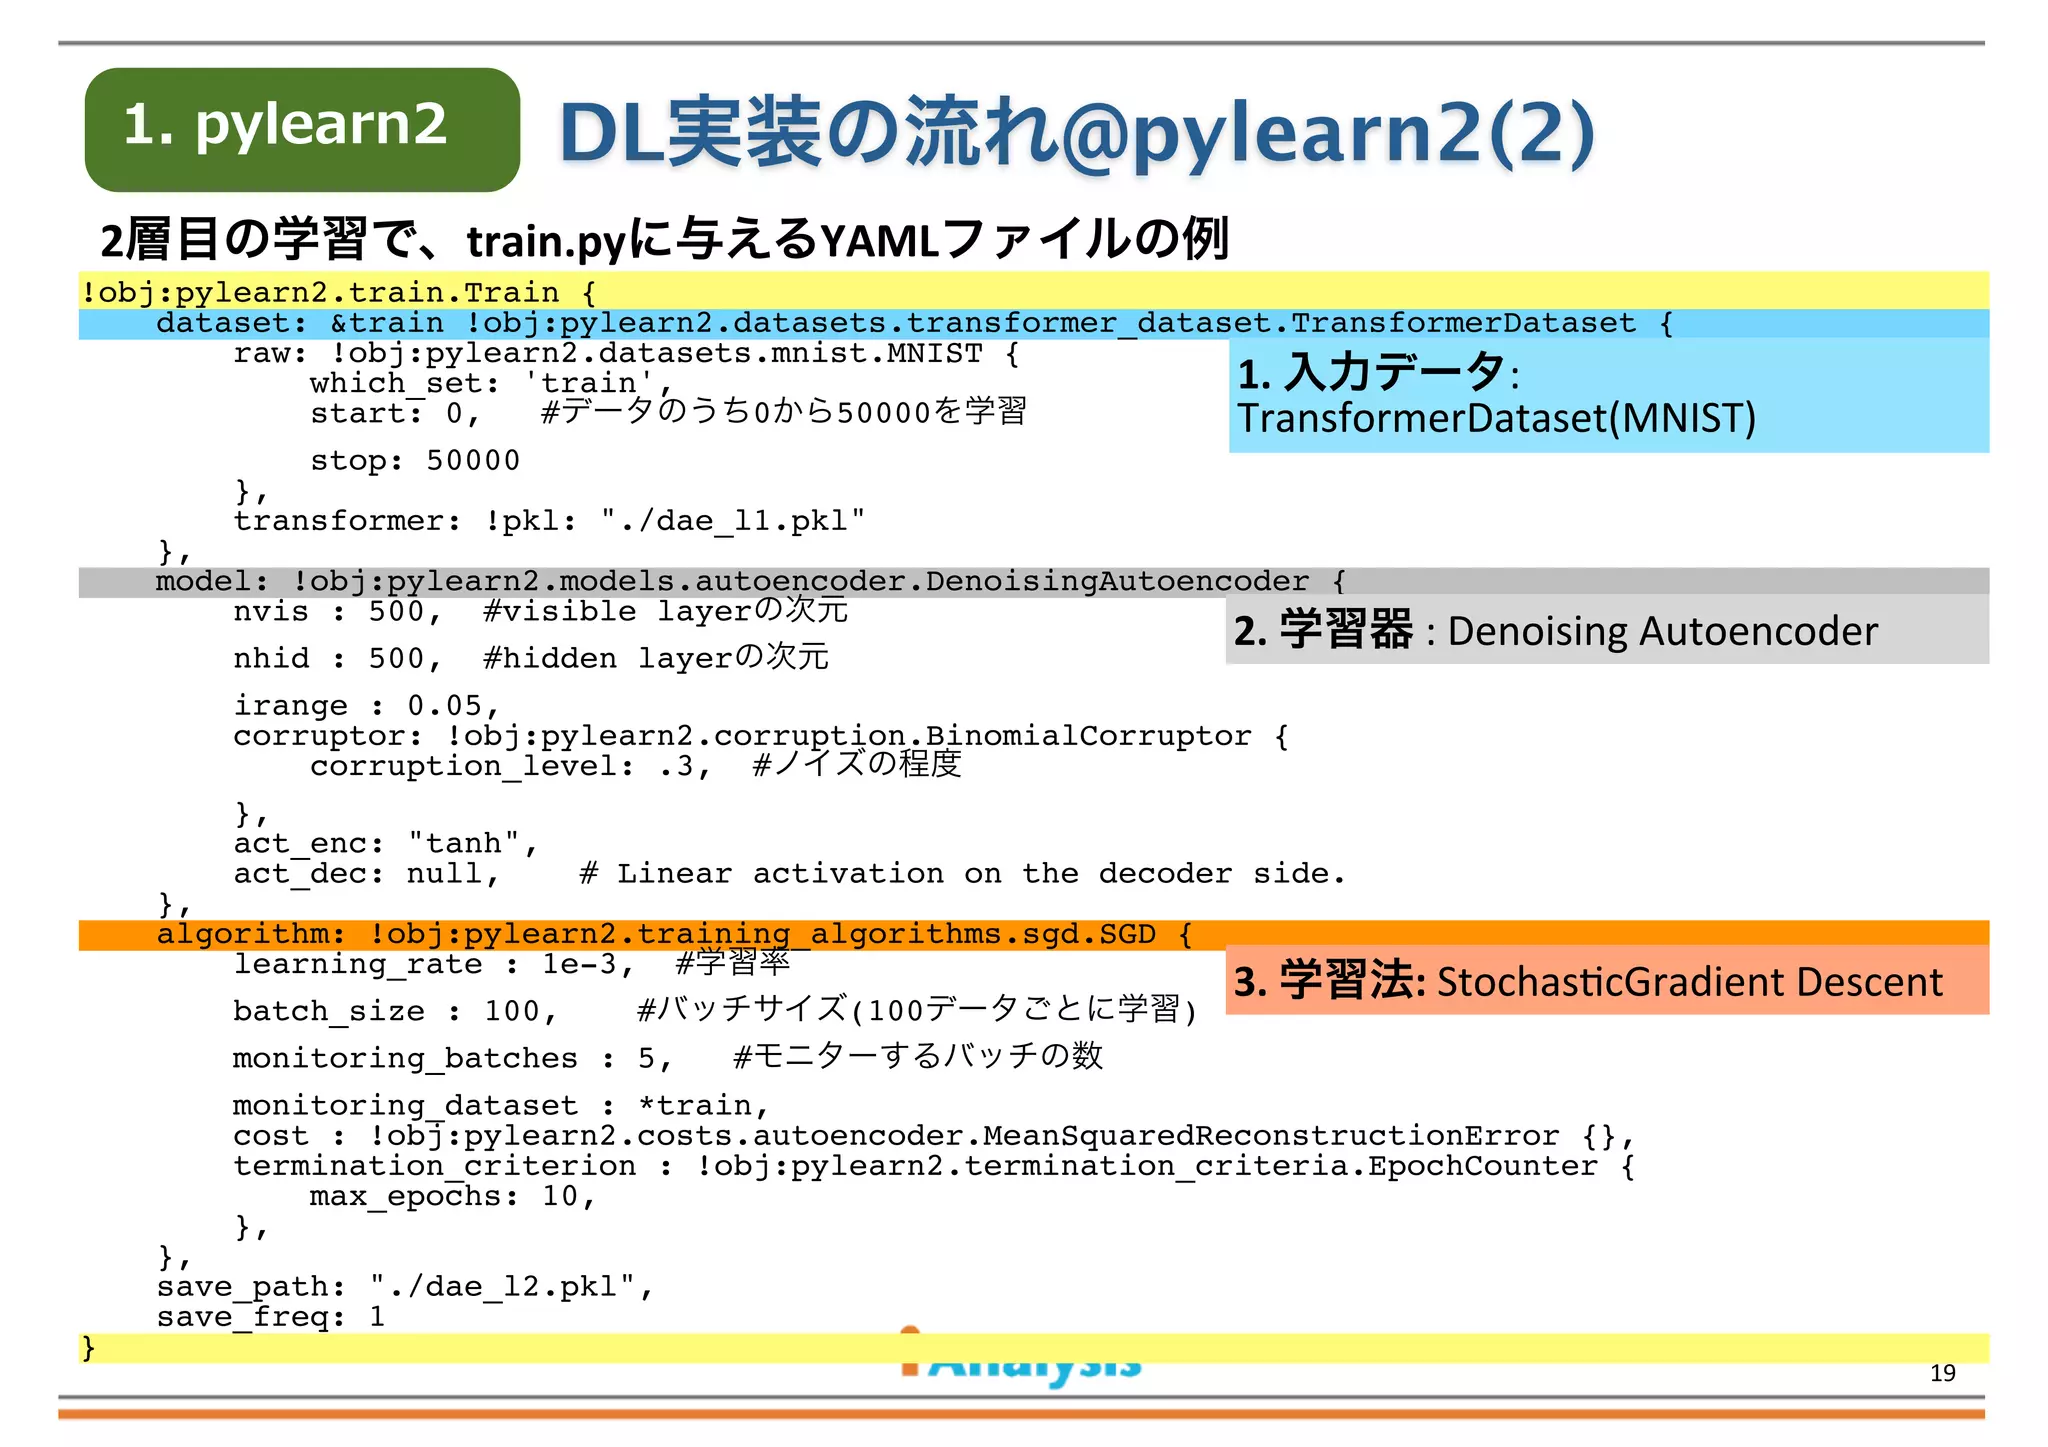Viewport: 2048px width, 1447px height.
Task: Click the '!obj:pylearn2.train.Train {' line
Action: point(339,292)
